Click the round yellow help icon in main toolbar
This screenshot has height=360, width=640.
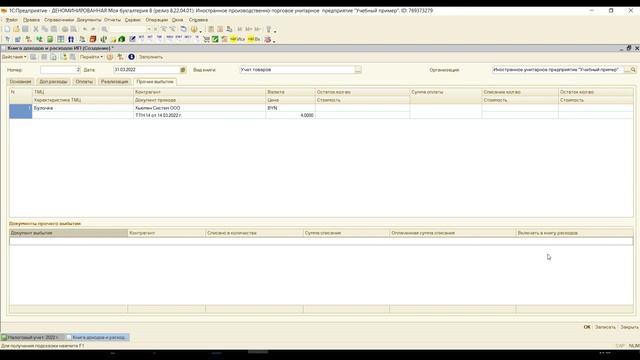[x=194, y=29]
